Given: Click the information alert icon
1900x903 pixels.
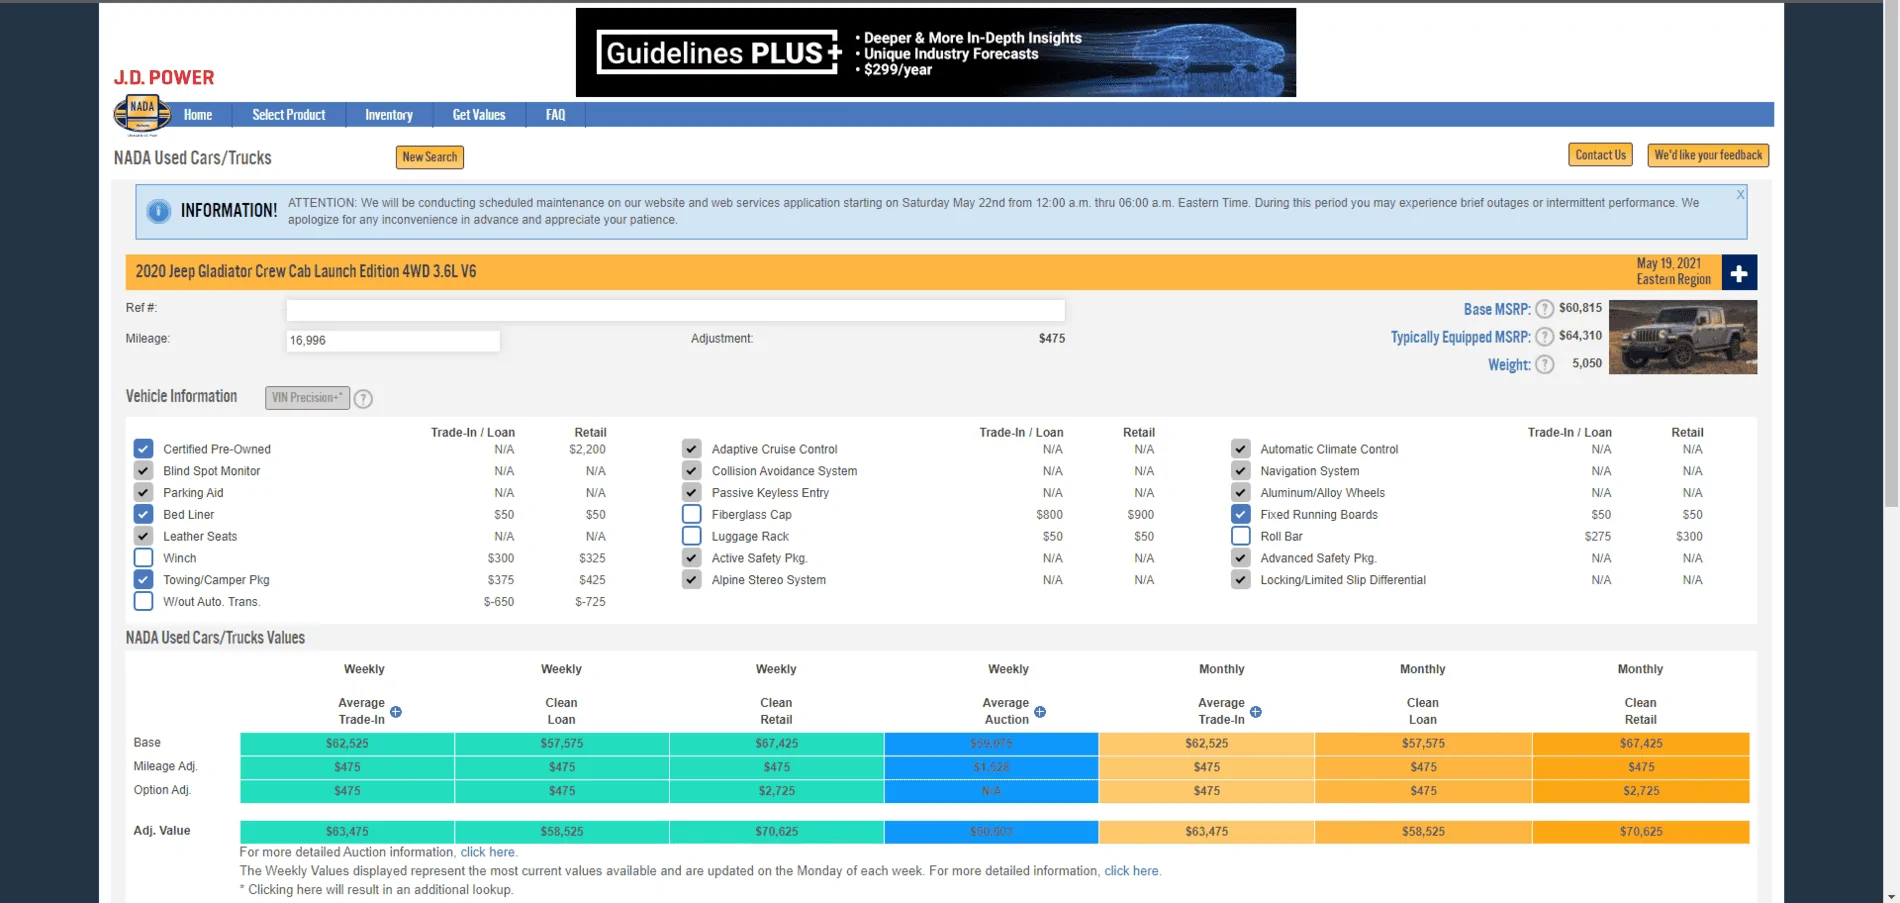Looking at the screenshot, I should click(158, 211).
